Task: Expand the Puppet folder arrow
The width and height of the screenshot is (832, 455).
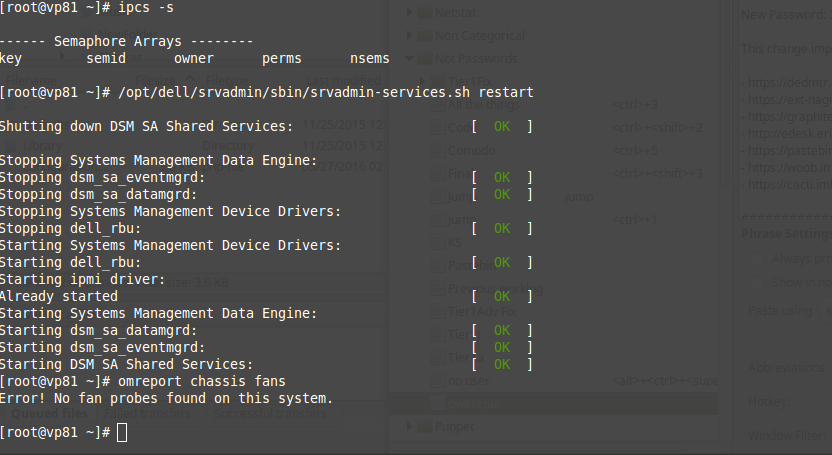Action: pos(408,427)
